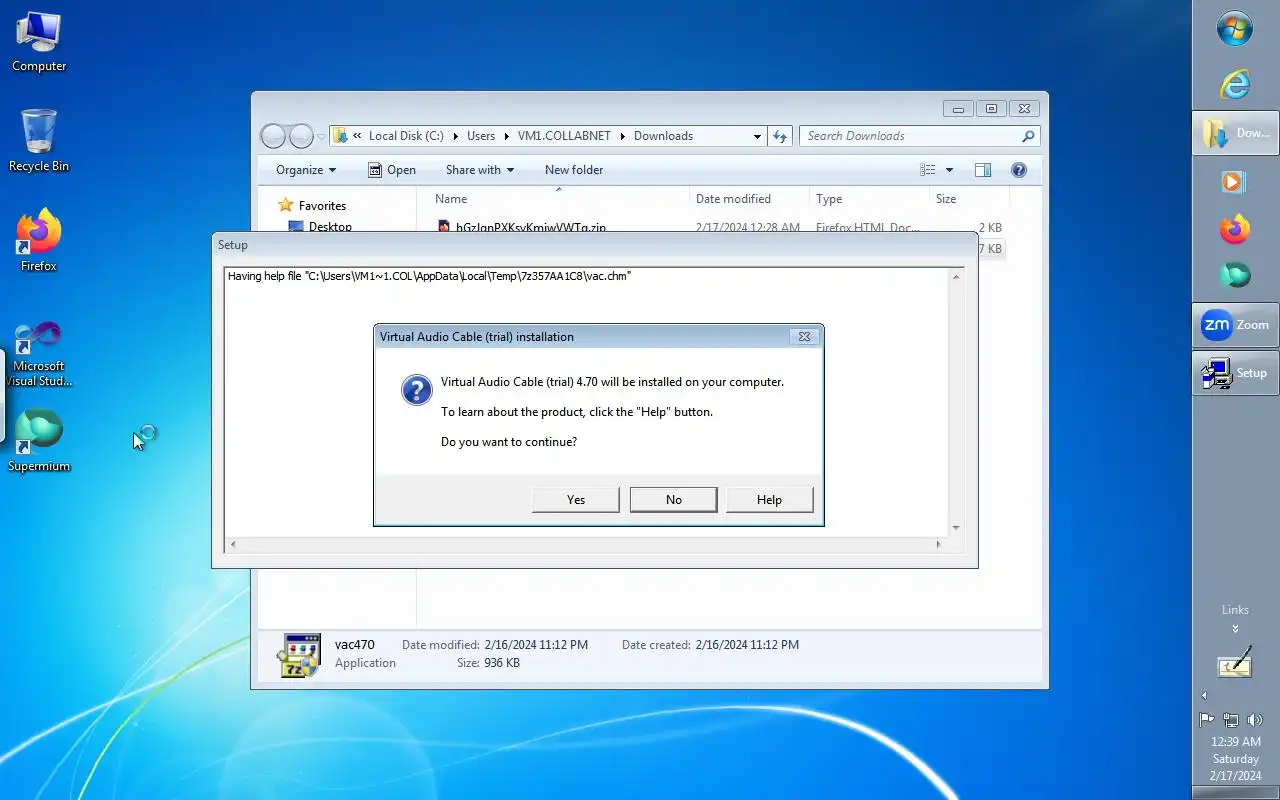Click Internet Explorer on the taskbar
The image size is (1280, 800).
click(x=1235, y=84)
